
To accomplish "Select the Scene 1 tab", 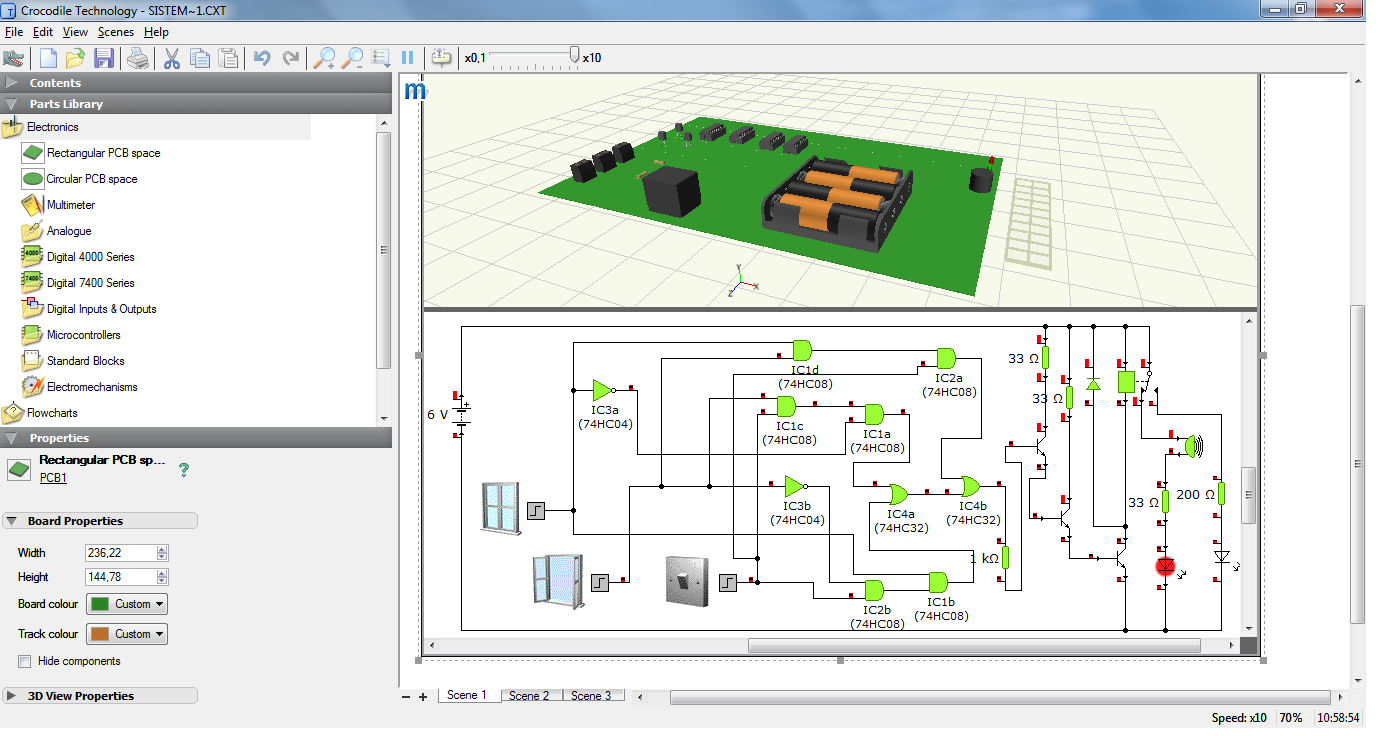I will point(467,695).
